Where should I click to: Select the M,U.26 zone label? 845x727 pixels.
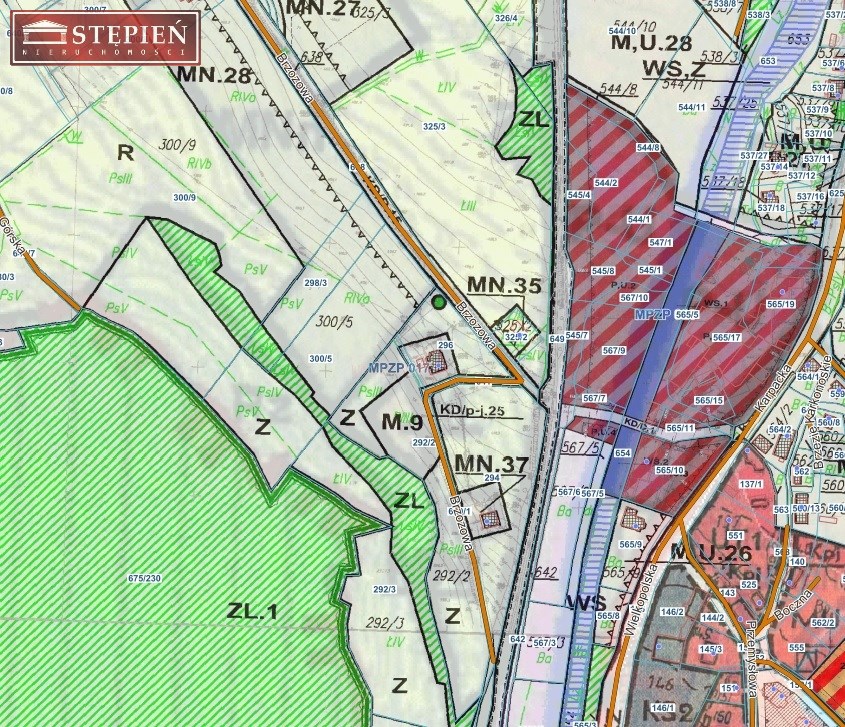pyautogui.click(x=710, y=552)
